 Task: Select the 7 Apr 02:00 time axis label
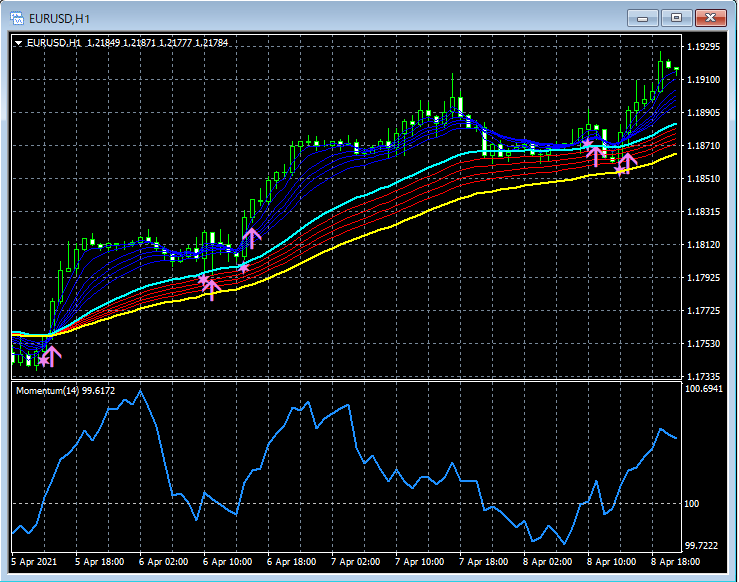point(355,562)
